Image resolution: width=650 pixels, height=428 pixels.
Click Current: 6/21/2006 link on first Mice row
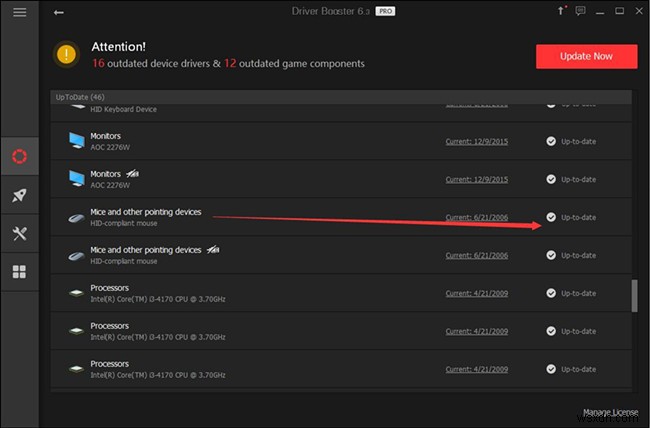[x=477, y=217]
